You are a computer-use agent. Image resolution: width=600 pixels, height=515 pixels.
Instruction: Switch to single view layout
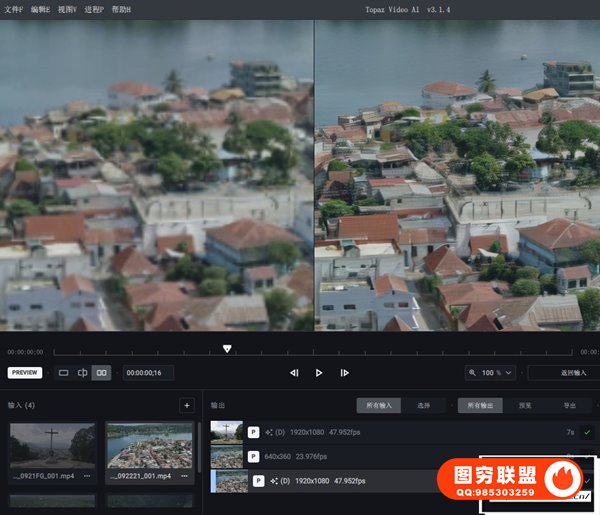pos(64,373)
